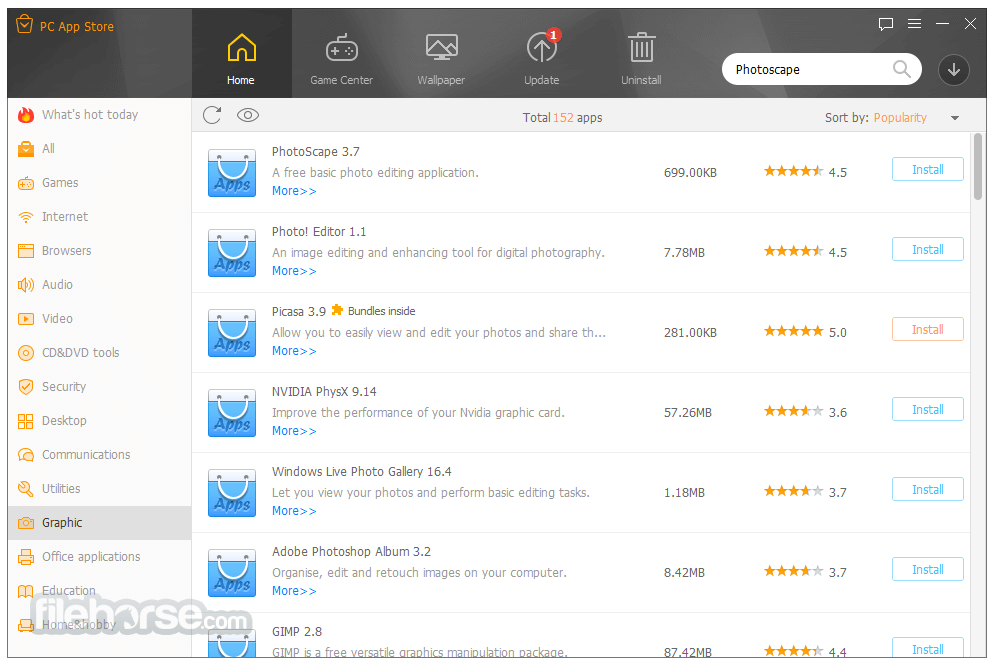Open the feedback chat bubble icon

tap(885, 24)
